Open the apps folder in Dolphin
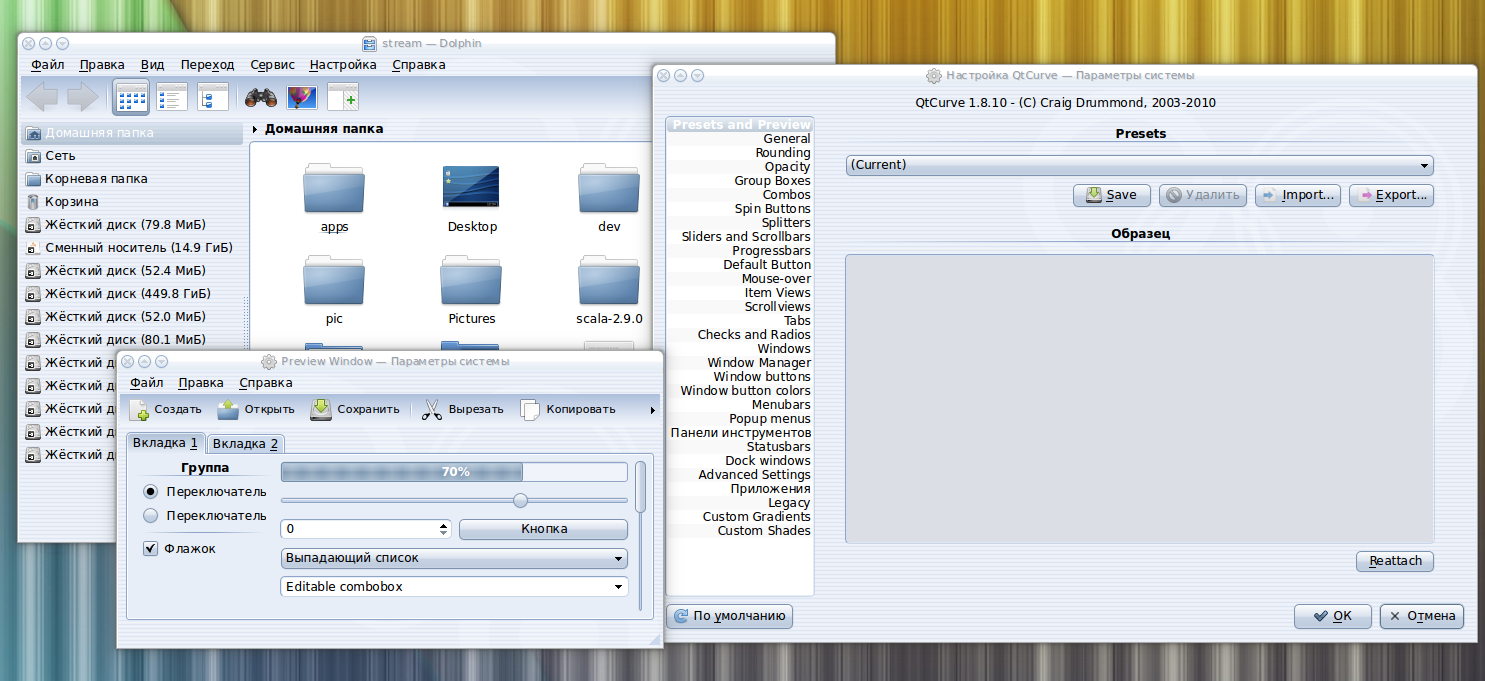Viewport: 1485px width, 681px height. click(334, 198)
